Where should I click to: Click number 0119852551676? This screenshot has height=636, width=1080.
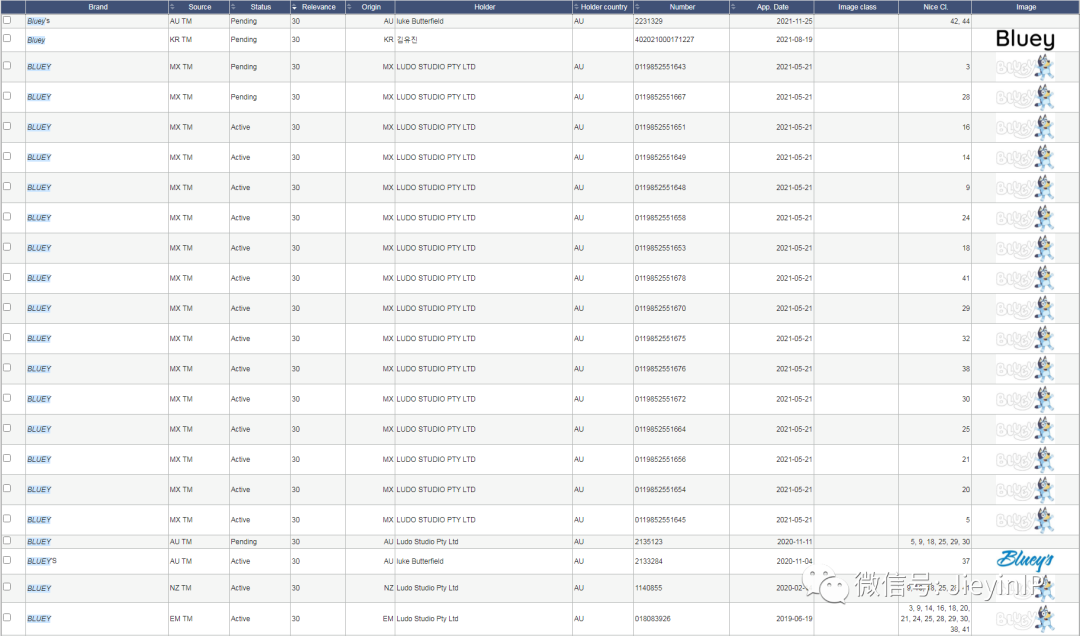point(661,369)
